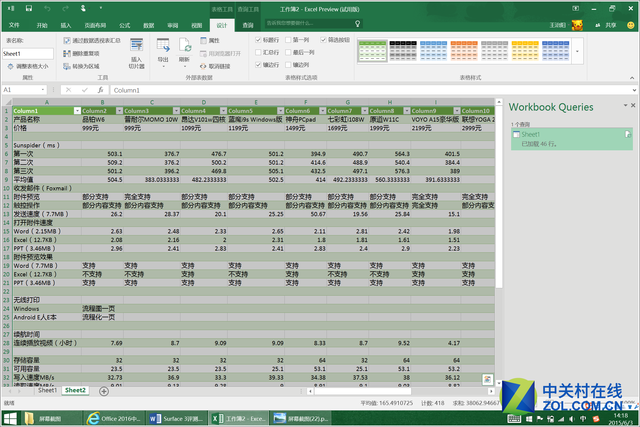This screenshot has width=640, height=427.
Task: Switch to the Sheet1 worksheet tab
Action: coord(47,390)
